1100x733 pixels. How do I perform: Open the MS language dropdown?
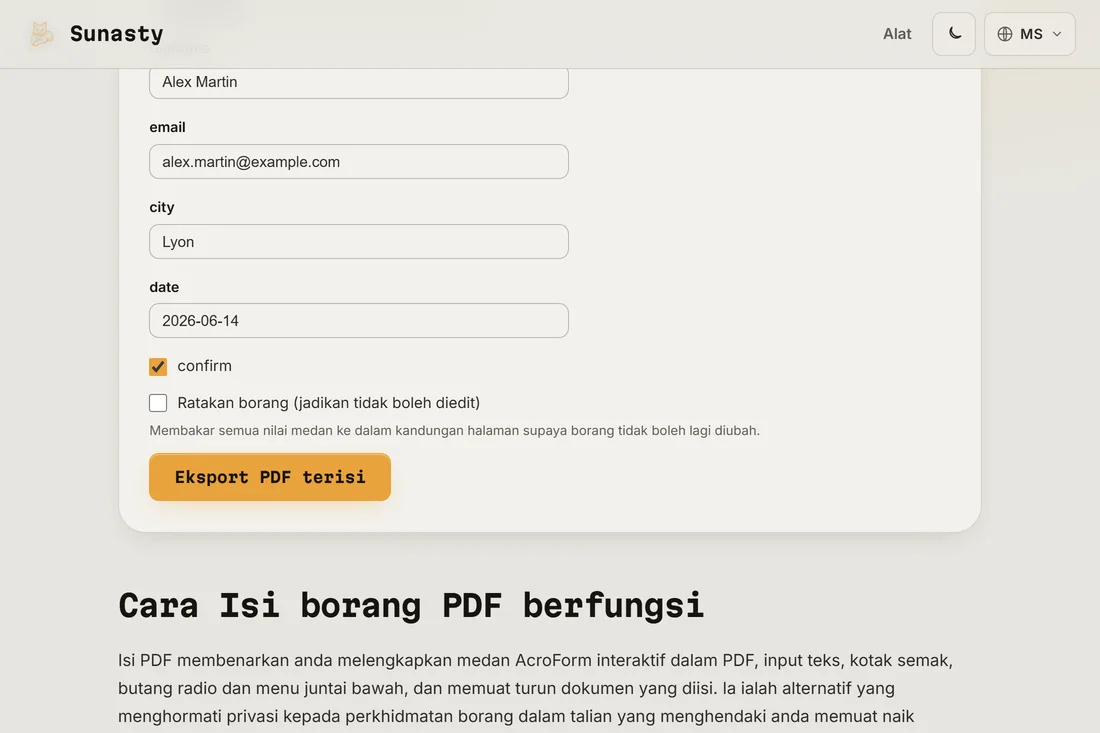click(1029, 34)
